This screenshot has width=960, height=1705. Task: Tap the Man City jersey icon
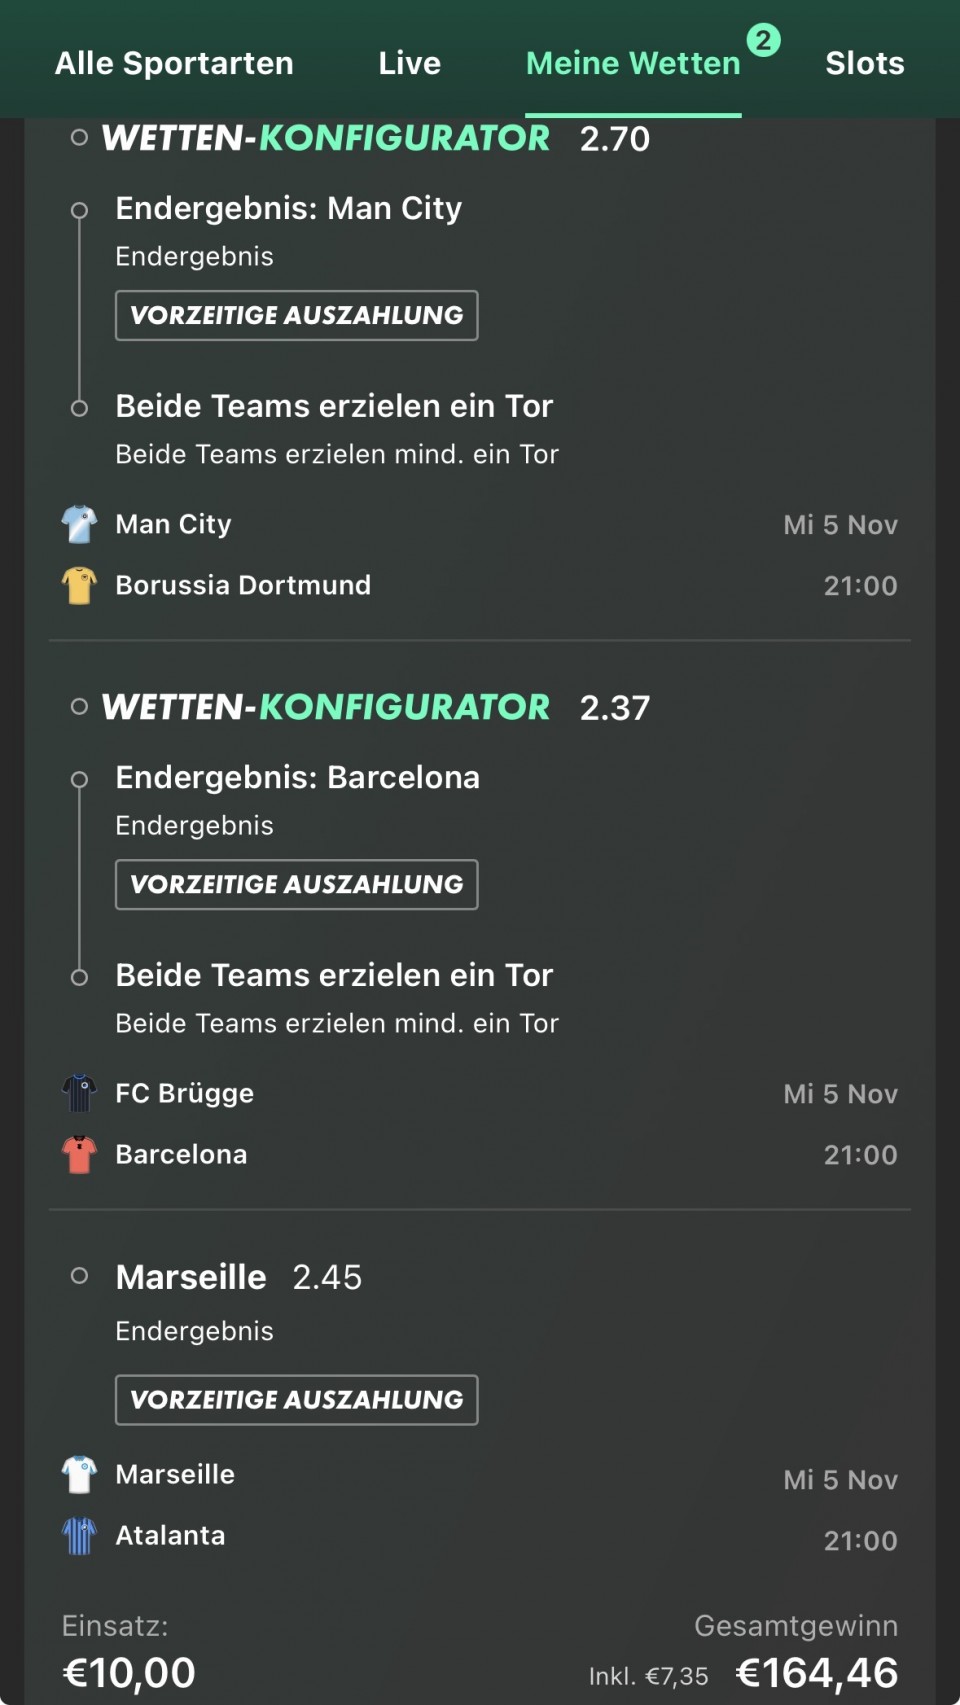[79, 524]
